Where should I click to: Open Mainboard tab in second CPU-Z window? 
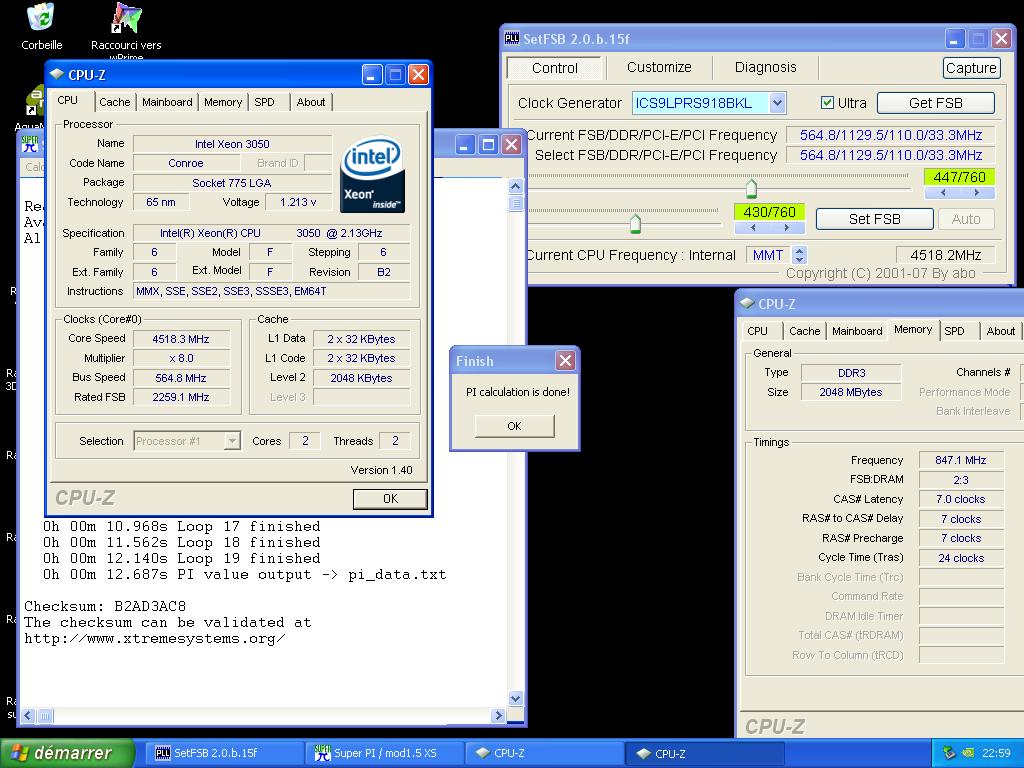click(857, 331)
